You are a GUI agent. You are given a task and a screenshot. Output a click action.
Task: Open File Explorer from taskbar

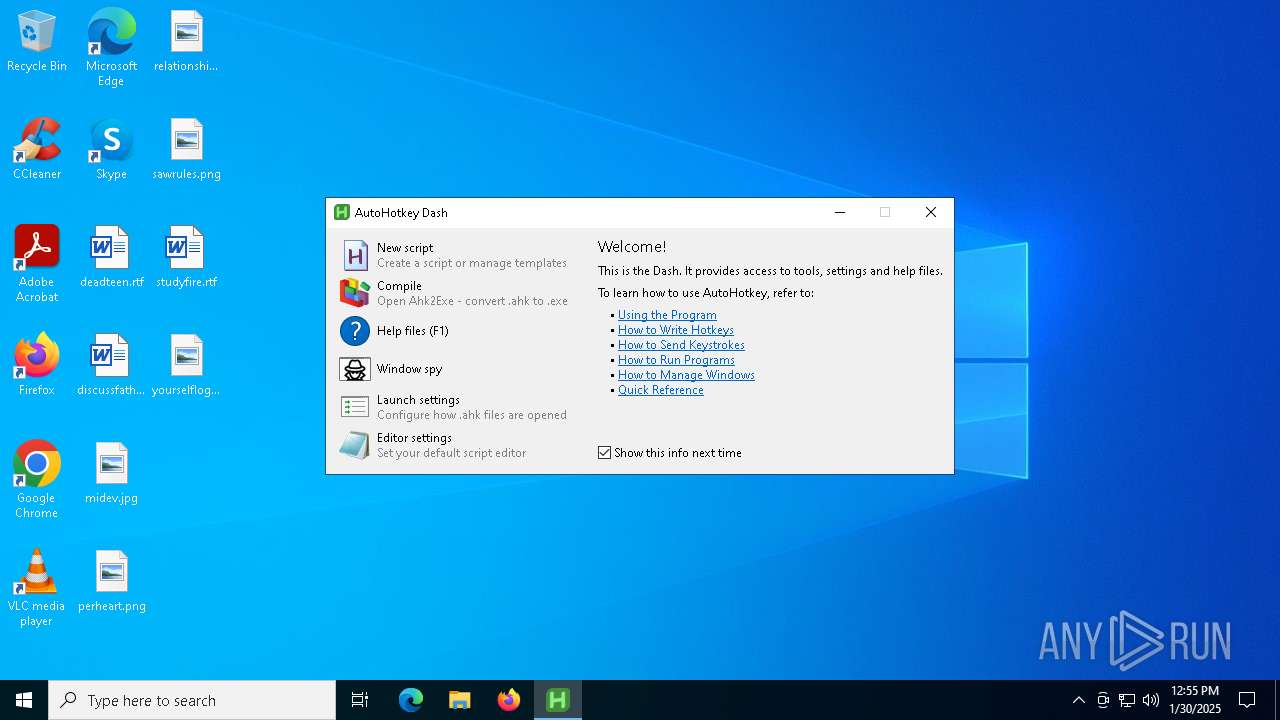click(x=460, y=700)
